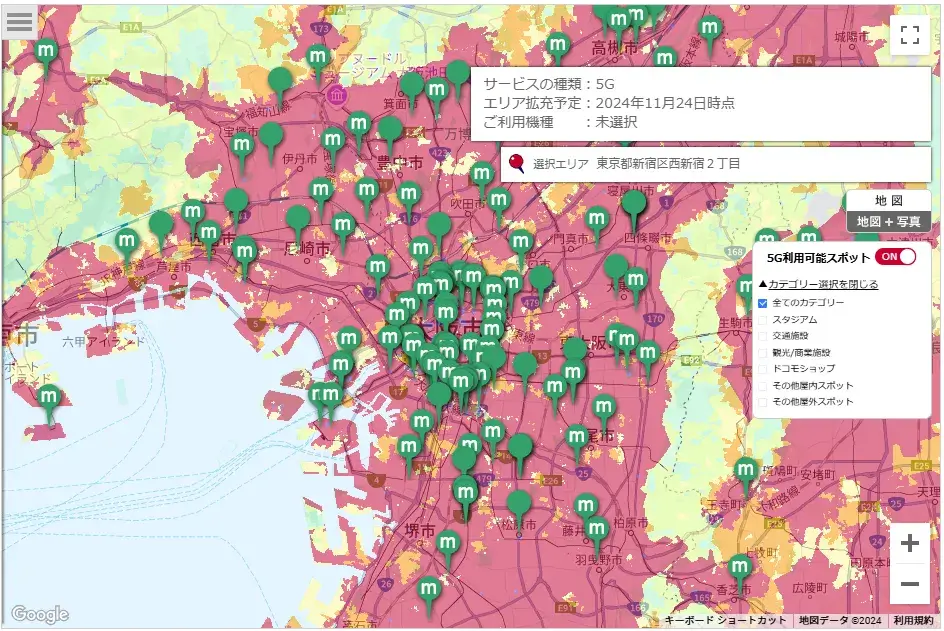The width and height of the screenshot is (944, 631).
Task: Zoom in on the map
Action: (909, 543)
